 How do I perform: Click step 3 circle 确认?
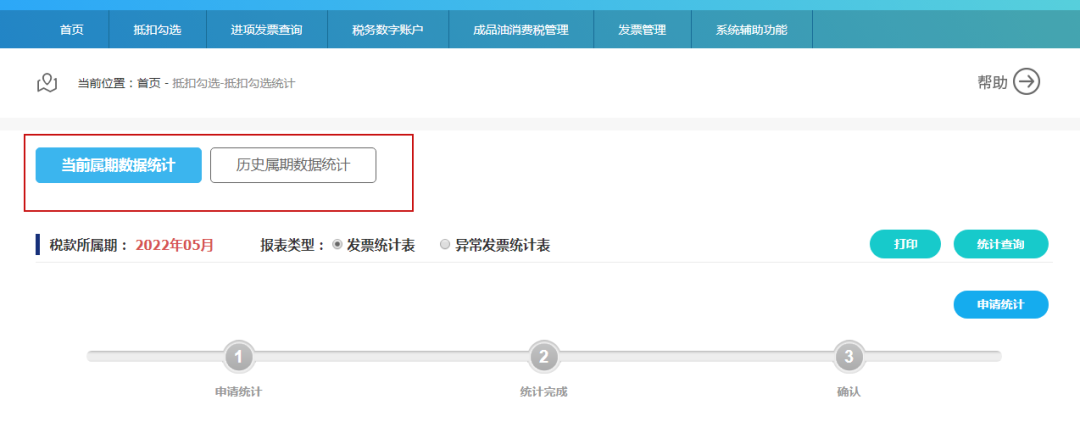(x=849, y=356)
